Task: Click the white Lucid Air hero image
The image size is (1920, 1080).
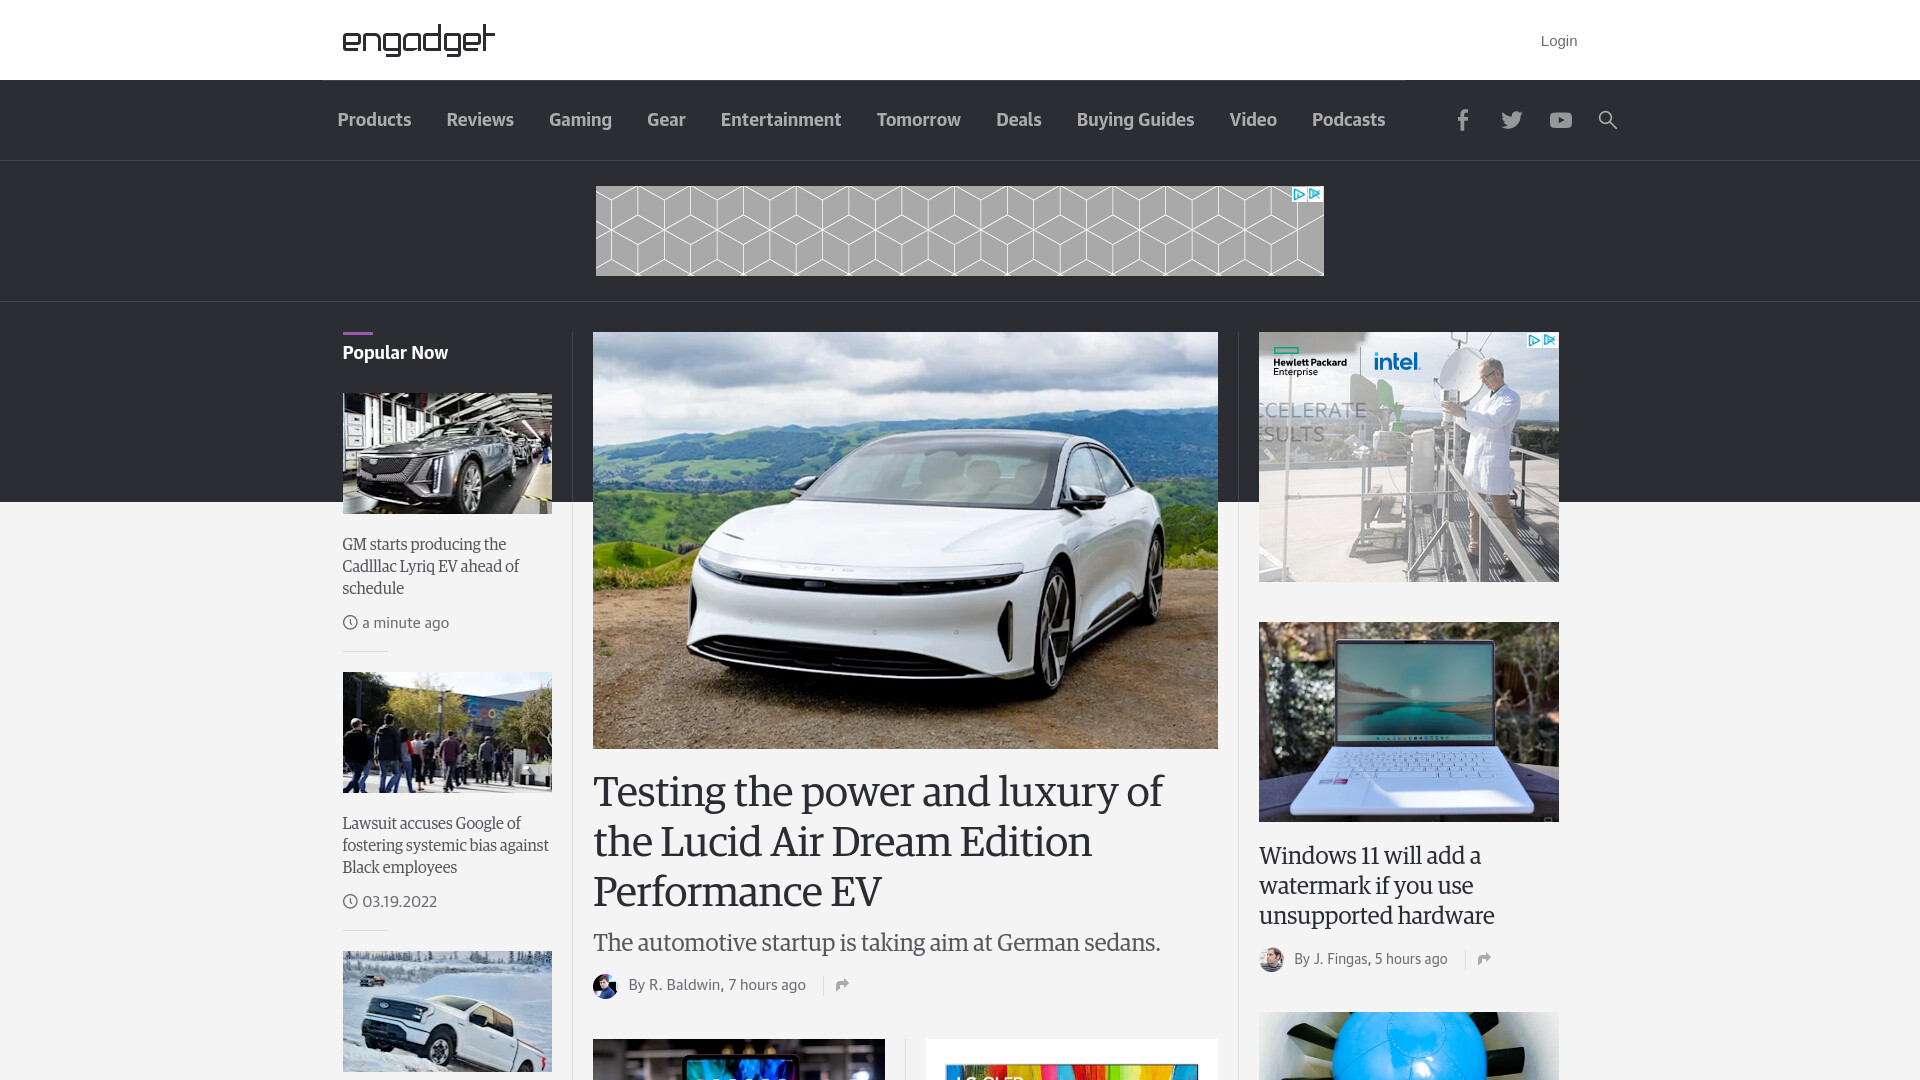Action: pos(905,540)
